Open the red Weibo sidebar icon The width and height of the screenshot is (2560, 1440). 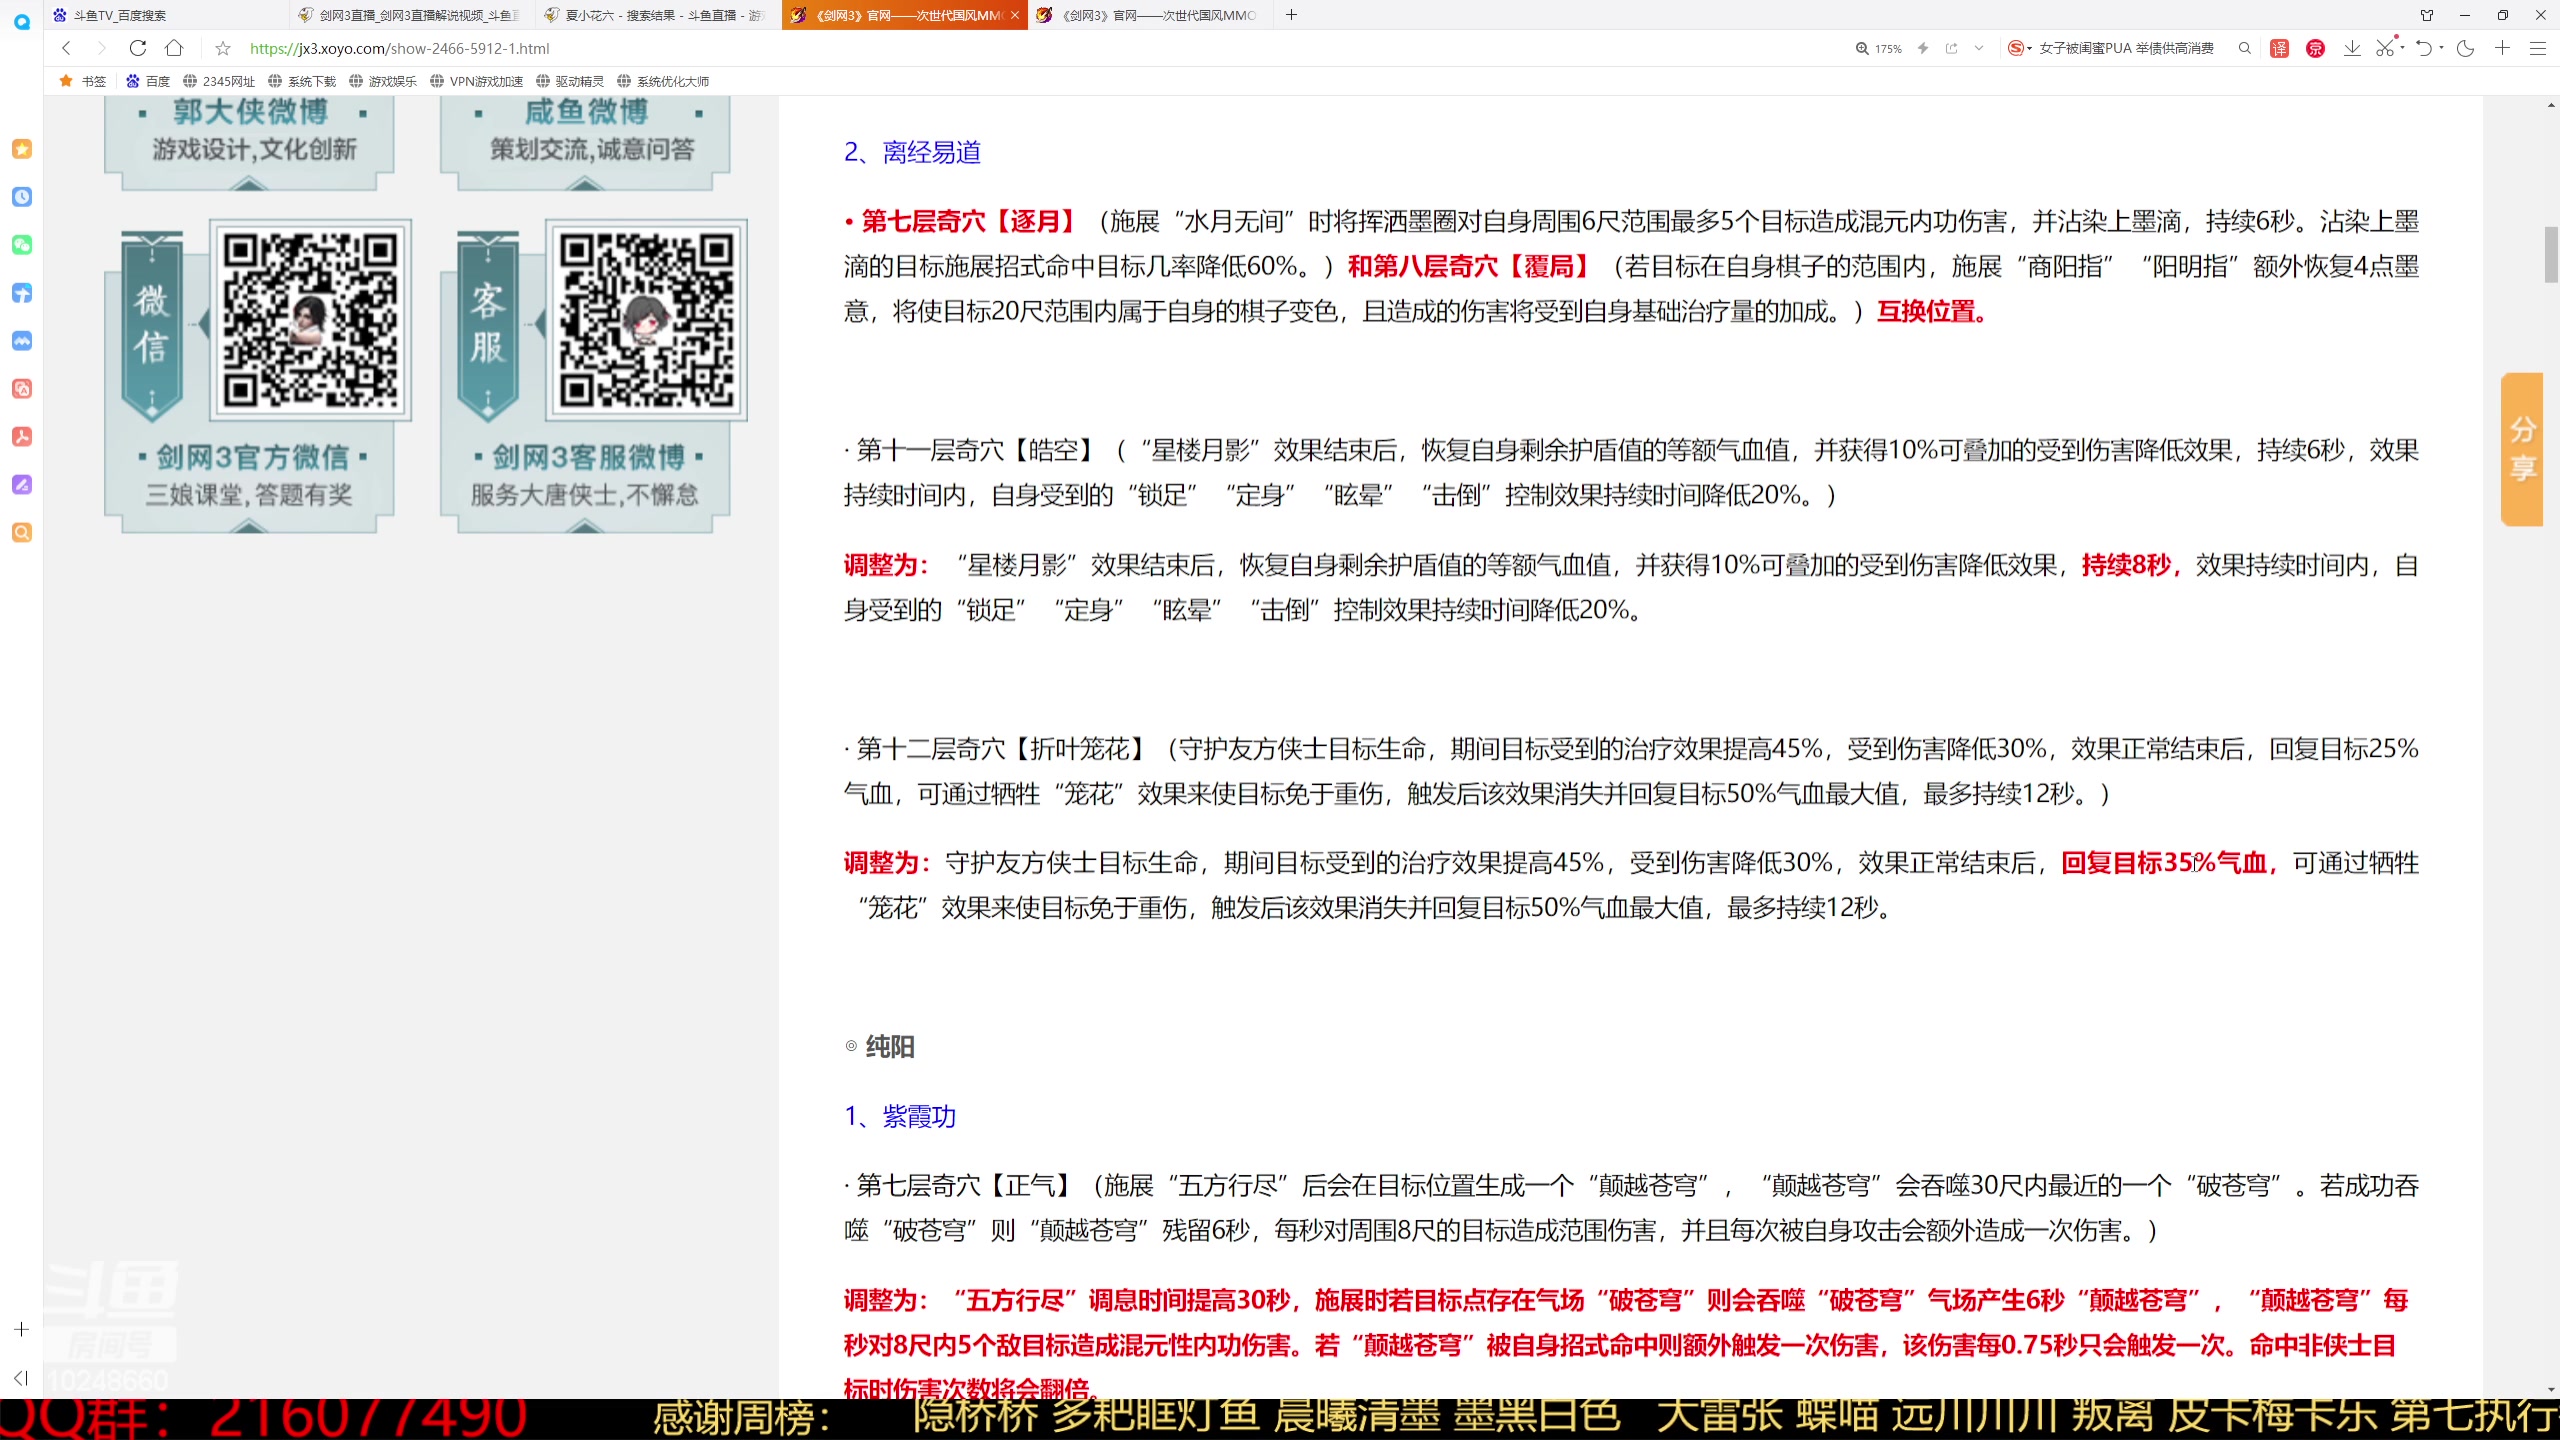click(22, 389)
